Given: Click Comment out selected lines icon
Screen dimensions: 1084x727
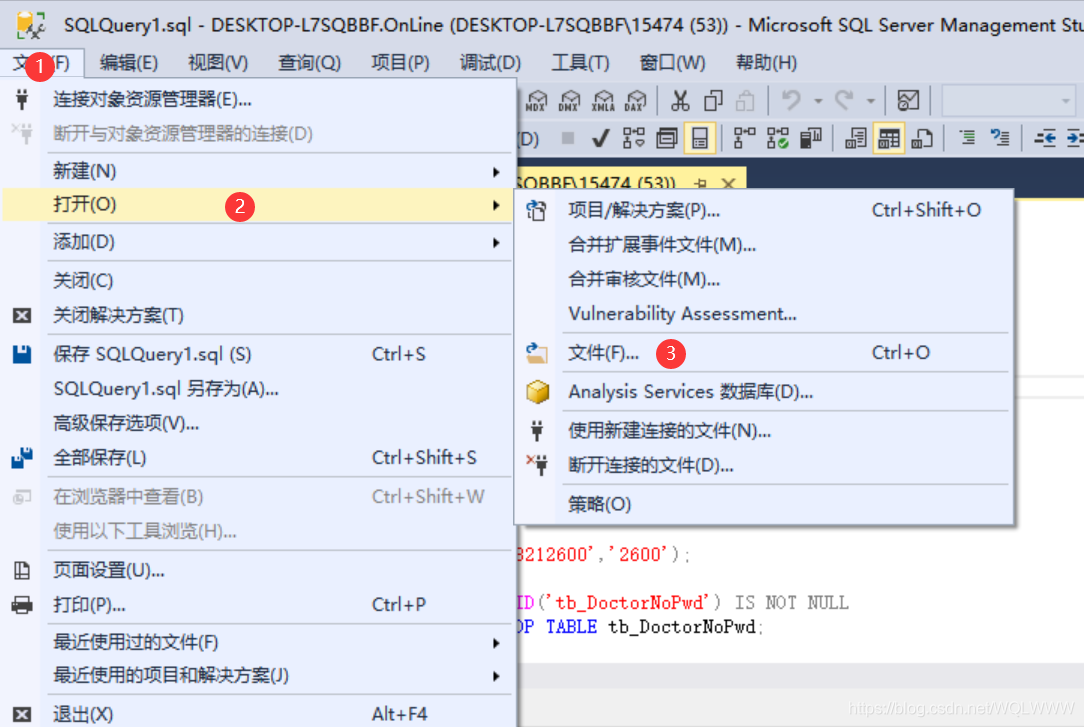Looking at the screenshot, I should 967,138.
